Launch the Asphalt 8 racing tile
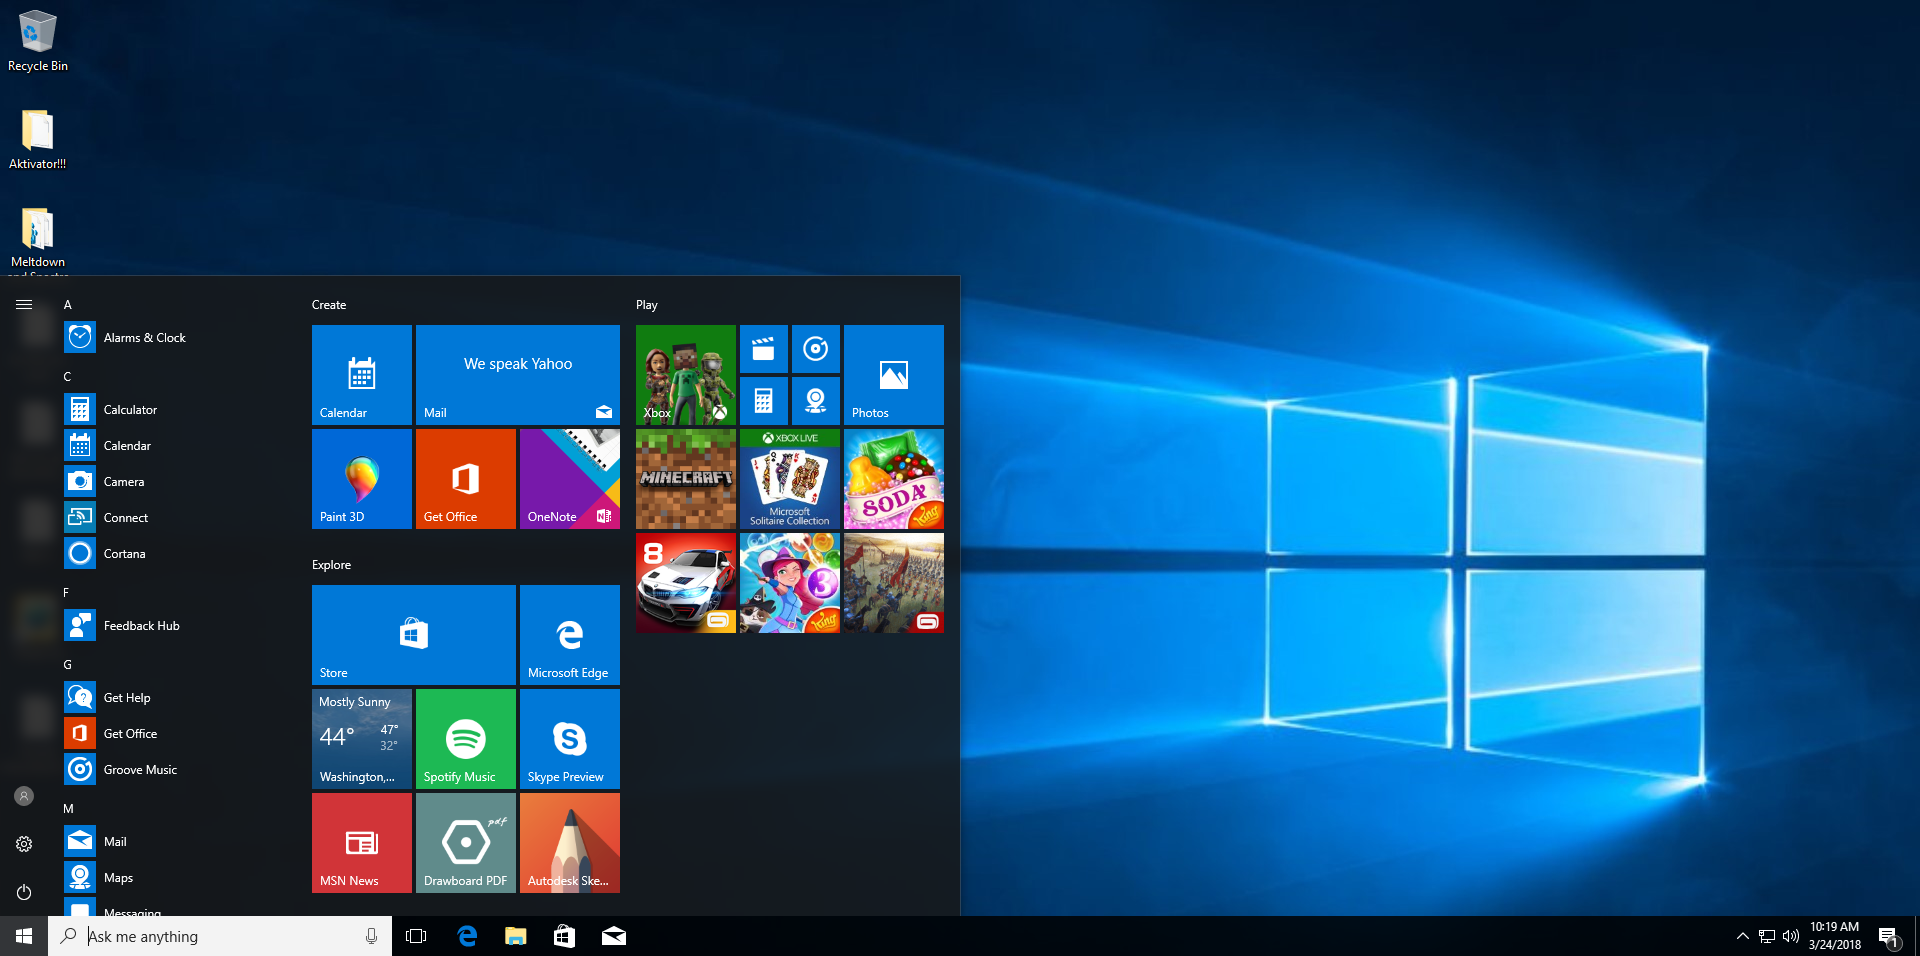This screenshot has height=956, width=1920. 686,583
